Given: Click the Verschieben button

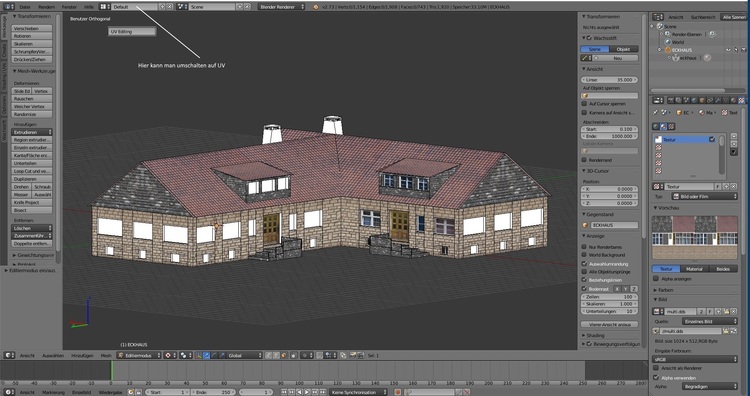Looking at the screenshot, I should [32, 28].
